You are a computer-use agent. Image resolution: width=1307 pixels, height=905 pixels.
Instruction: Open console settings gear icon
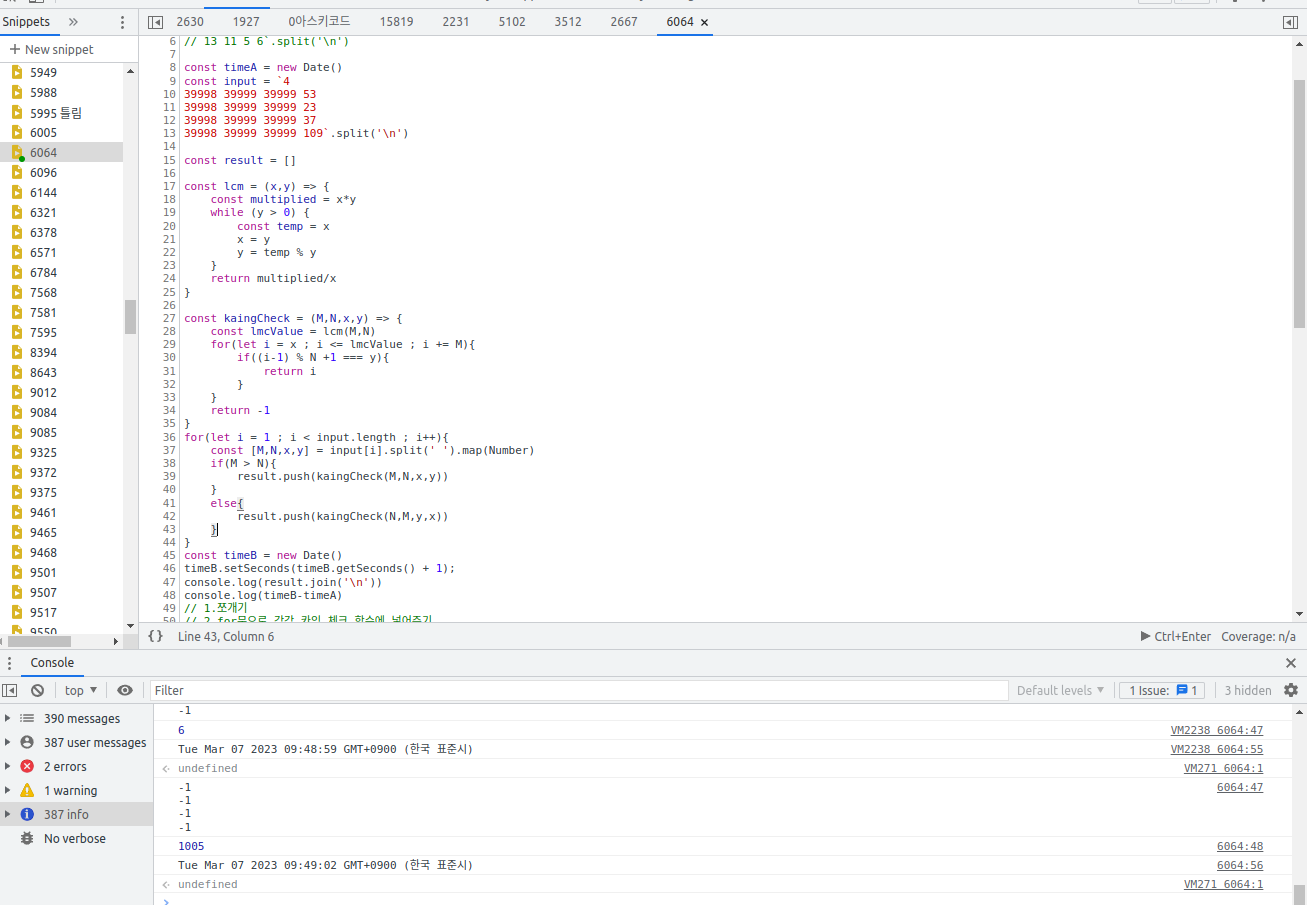(x=1291, y=690)
